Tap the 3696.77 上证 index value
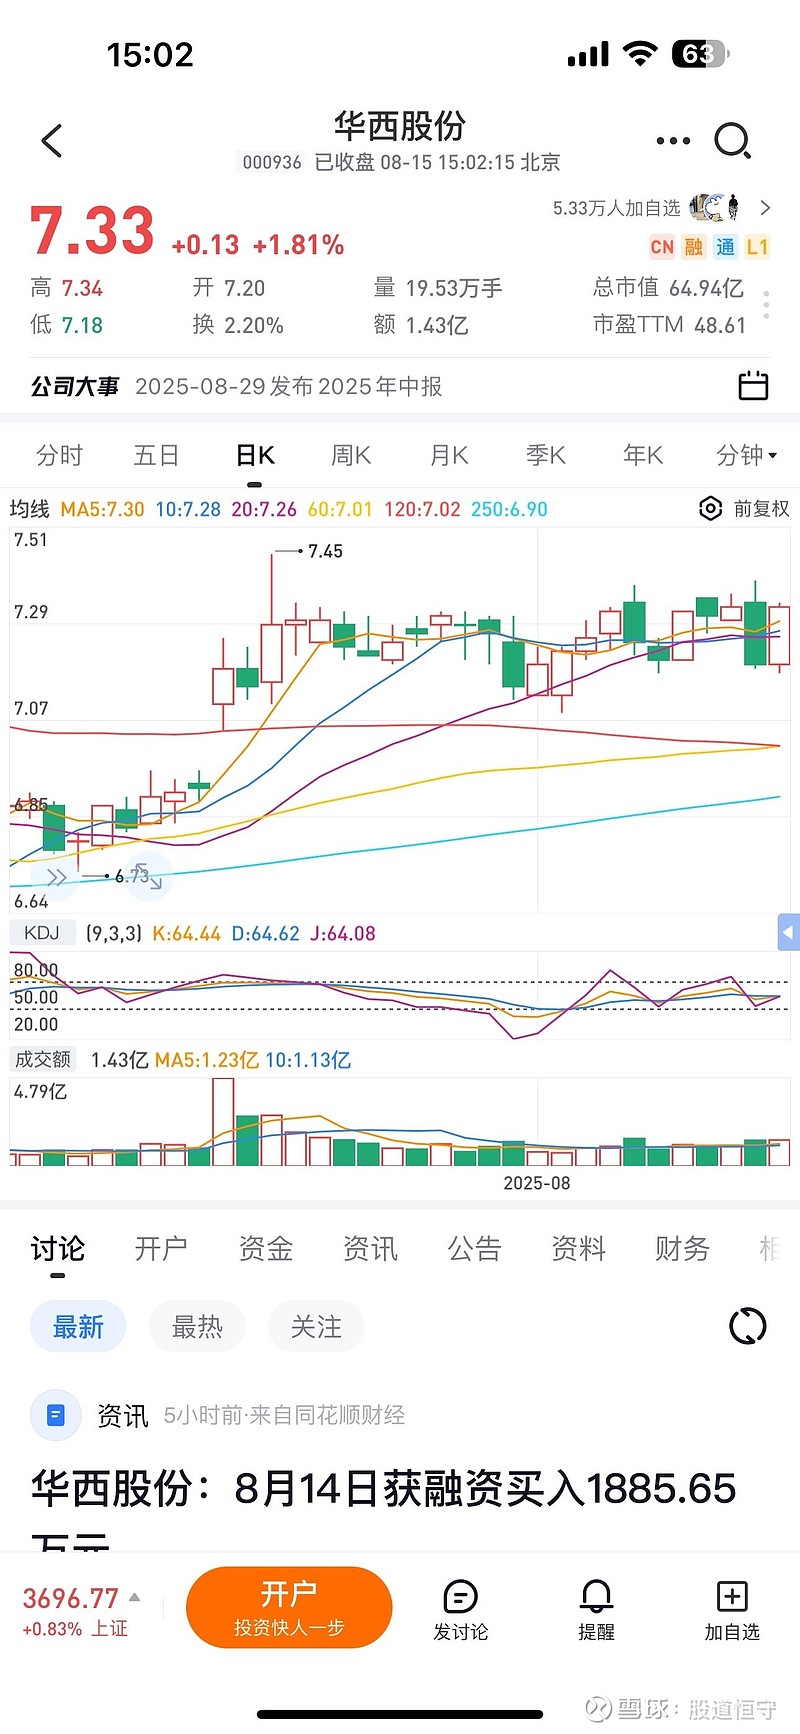 (70, 1598)
